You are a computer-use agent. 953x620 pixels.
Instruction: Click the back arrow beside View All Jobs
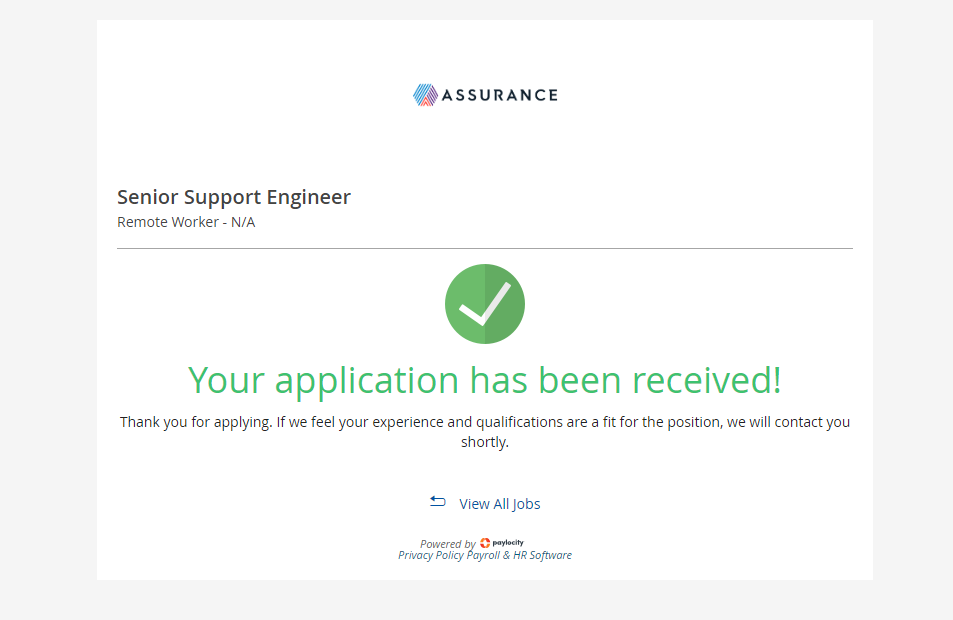(438, 501)
